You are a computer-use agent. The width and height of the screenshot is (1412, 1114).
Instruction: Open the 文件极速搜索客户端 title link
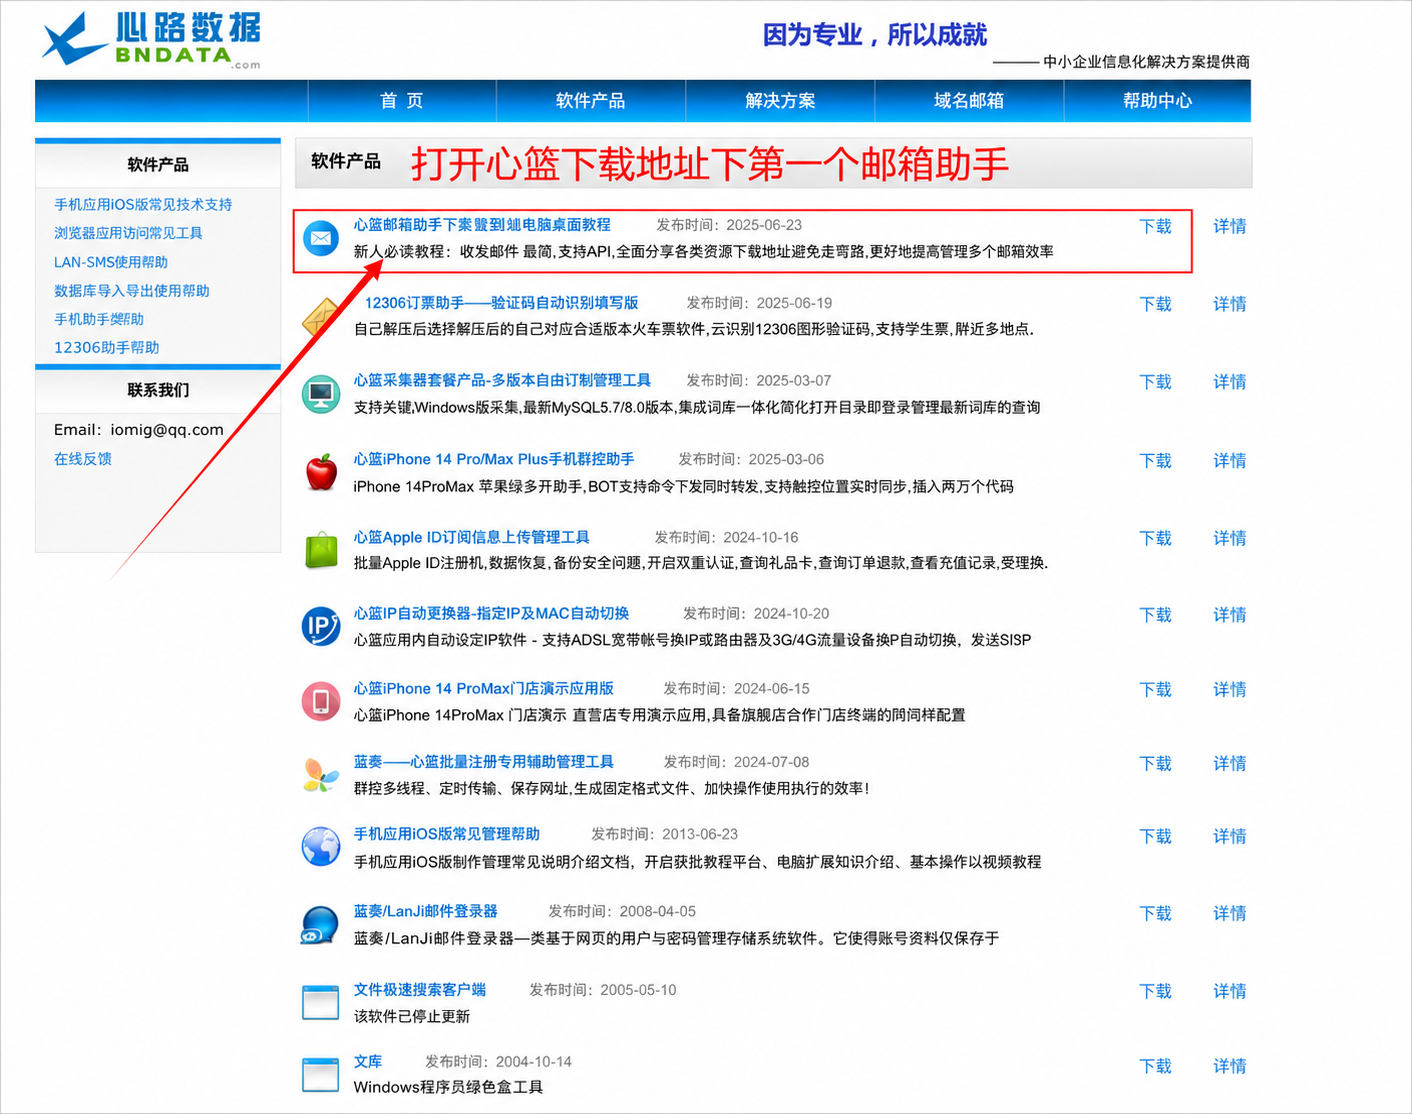420,990
